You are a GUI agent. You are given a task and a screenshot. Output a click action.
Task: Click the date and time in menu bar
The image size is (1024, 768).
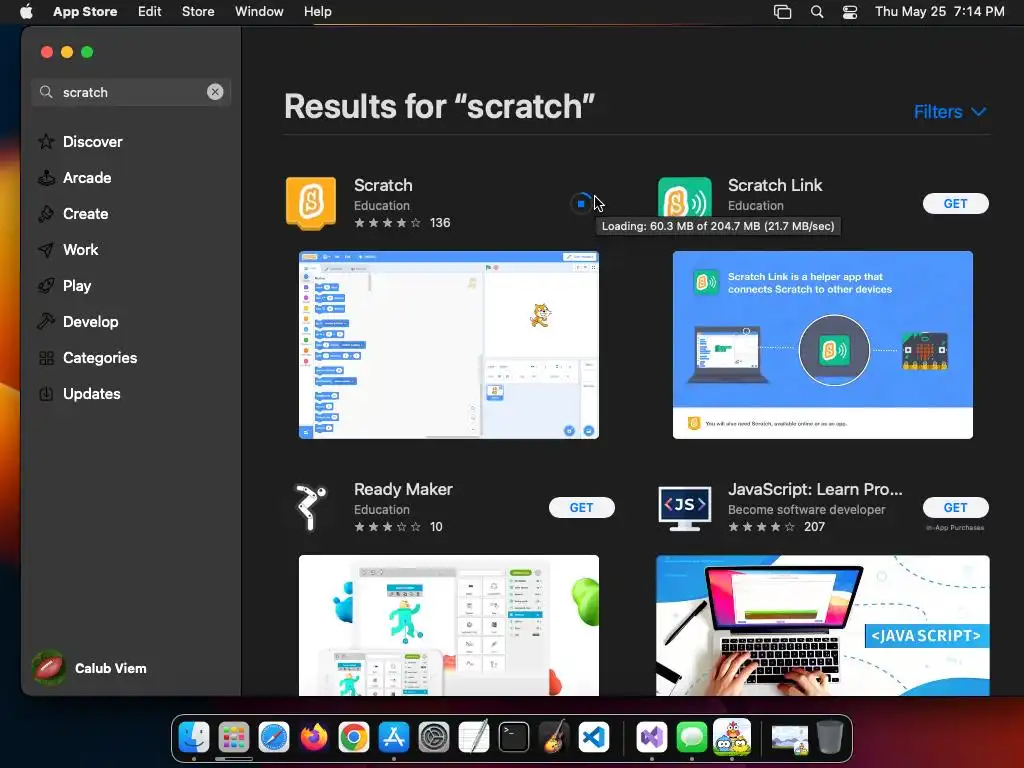click(939, 11)
